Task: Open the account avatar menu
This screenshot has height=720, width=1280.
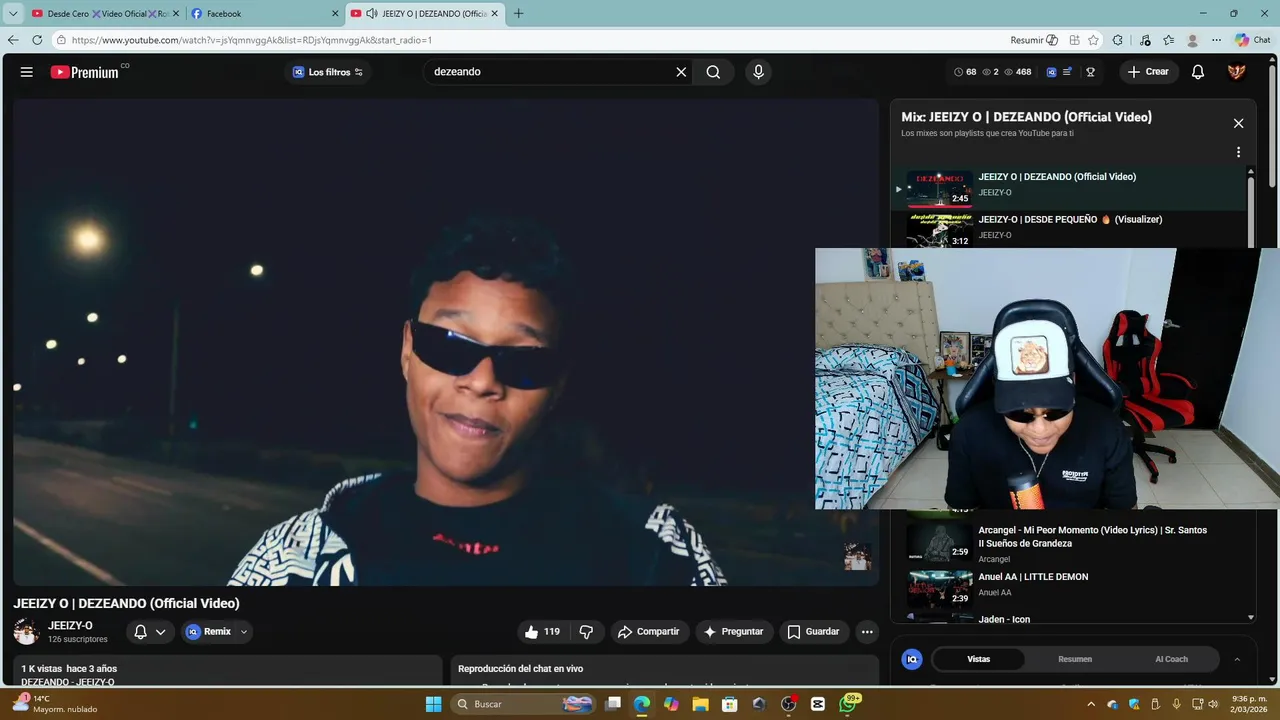Action: click(1237, 72)
